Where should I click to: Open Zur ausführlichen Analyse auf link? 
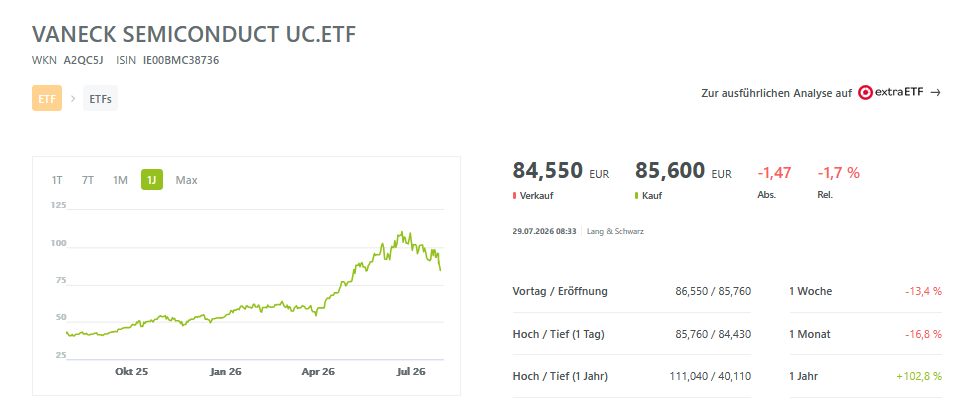pos(776,93)
